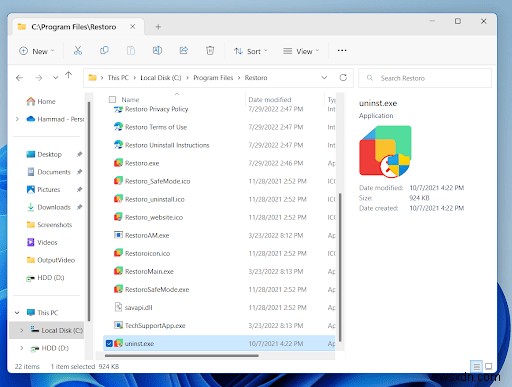
Task: Go forward with the right arrow
Action: (x=39, y=78)
